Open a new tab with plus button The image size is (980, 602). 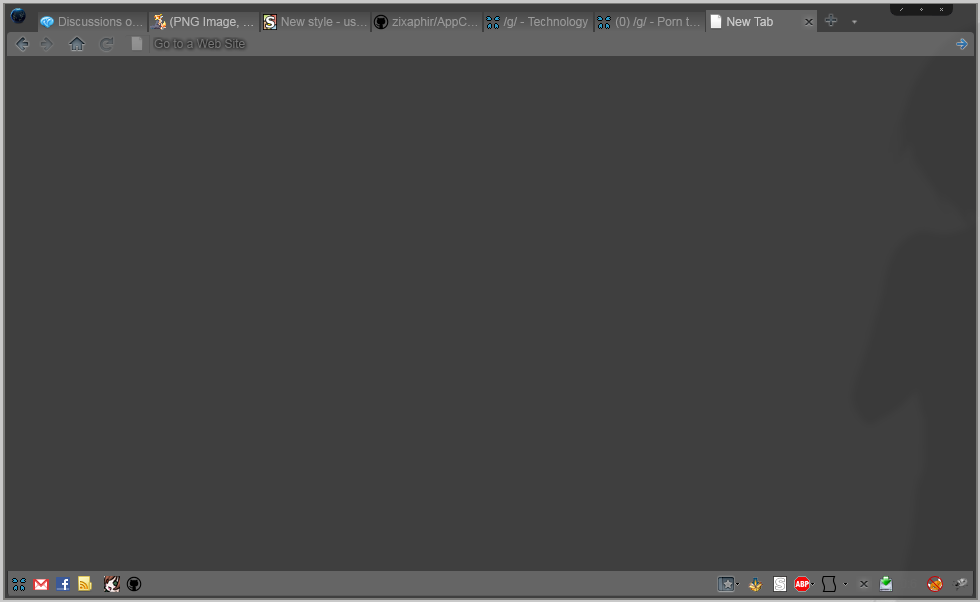[831, 21]
